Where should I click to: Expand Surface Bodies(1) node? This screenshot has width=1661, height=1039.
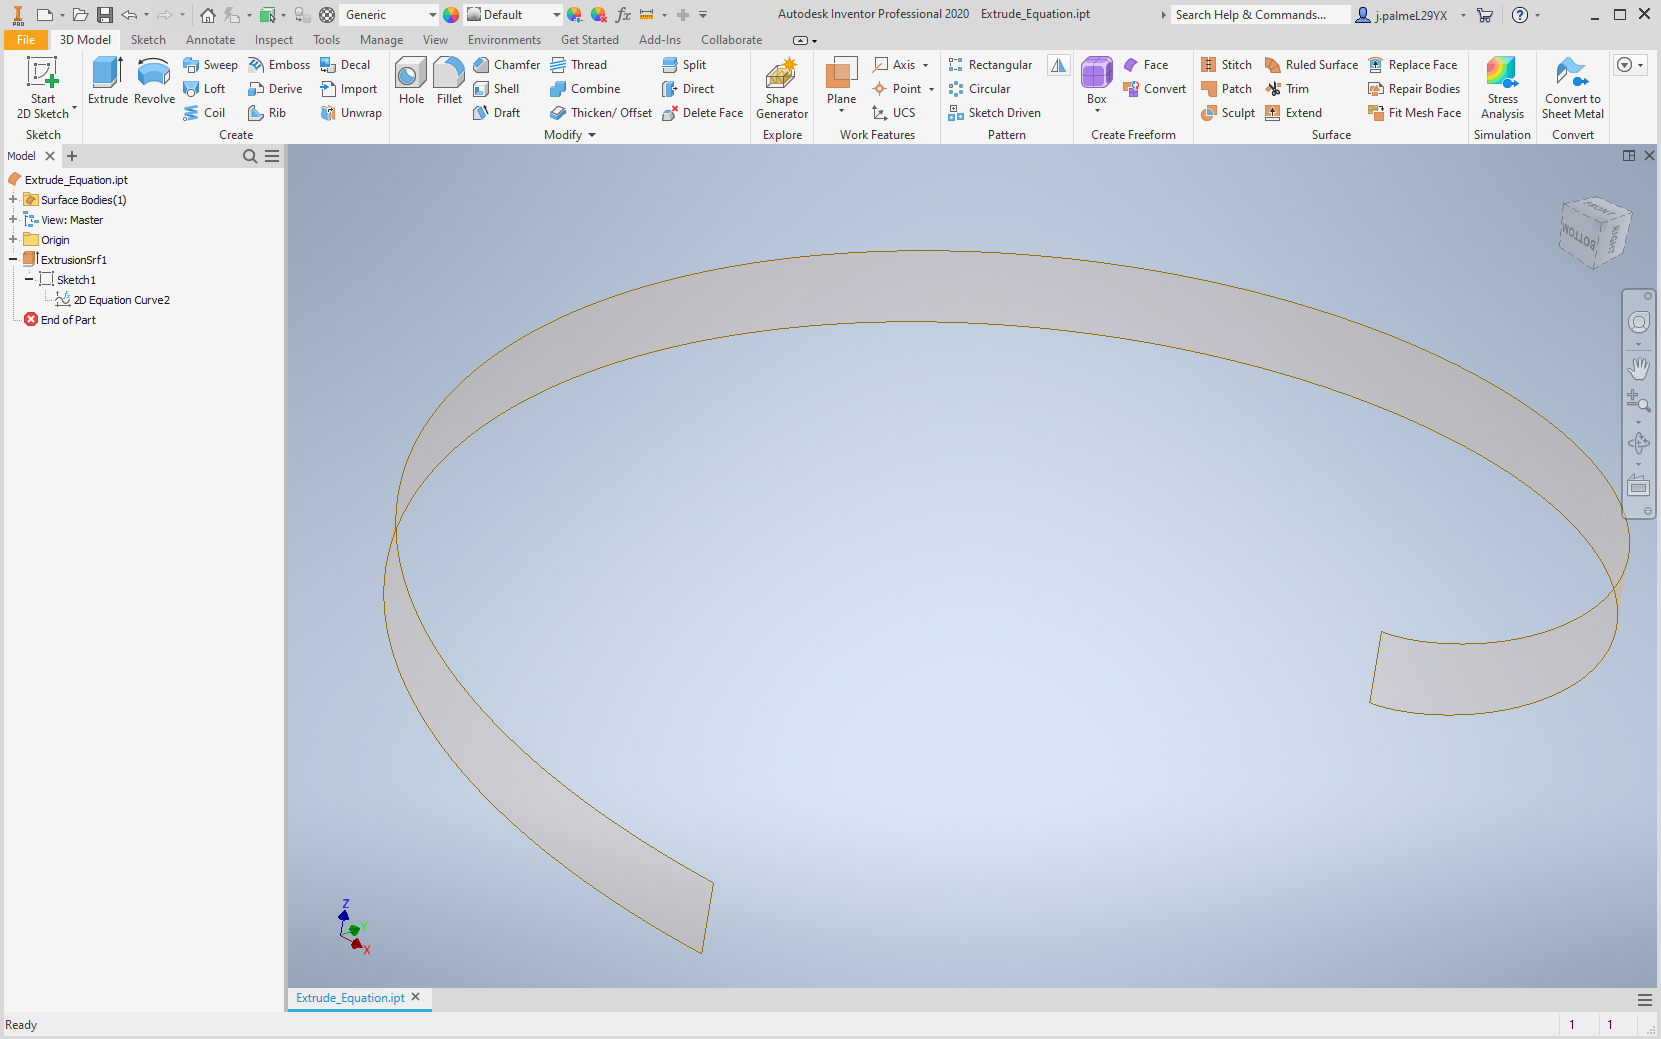coord(13,200)
